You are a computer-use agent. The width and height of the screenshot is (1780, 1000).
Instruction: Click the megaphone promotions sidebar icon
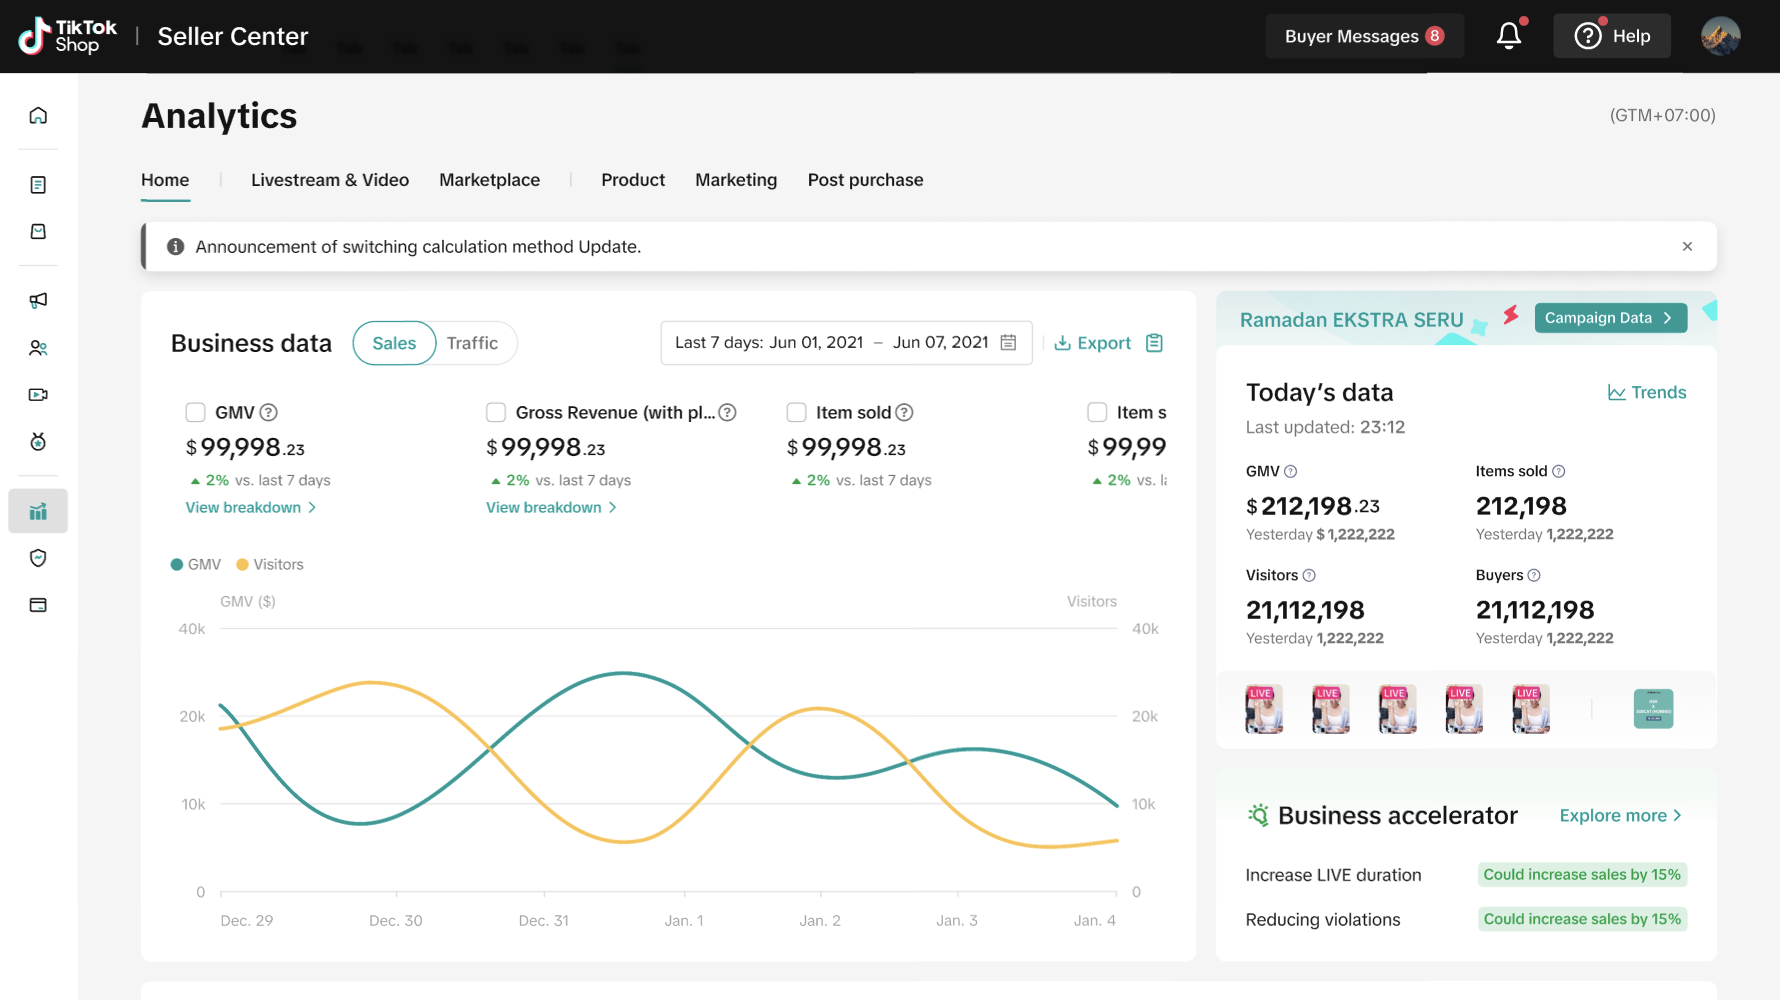pos(38,300)
